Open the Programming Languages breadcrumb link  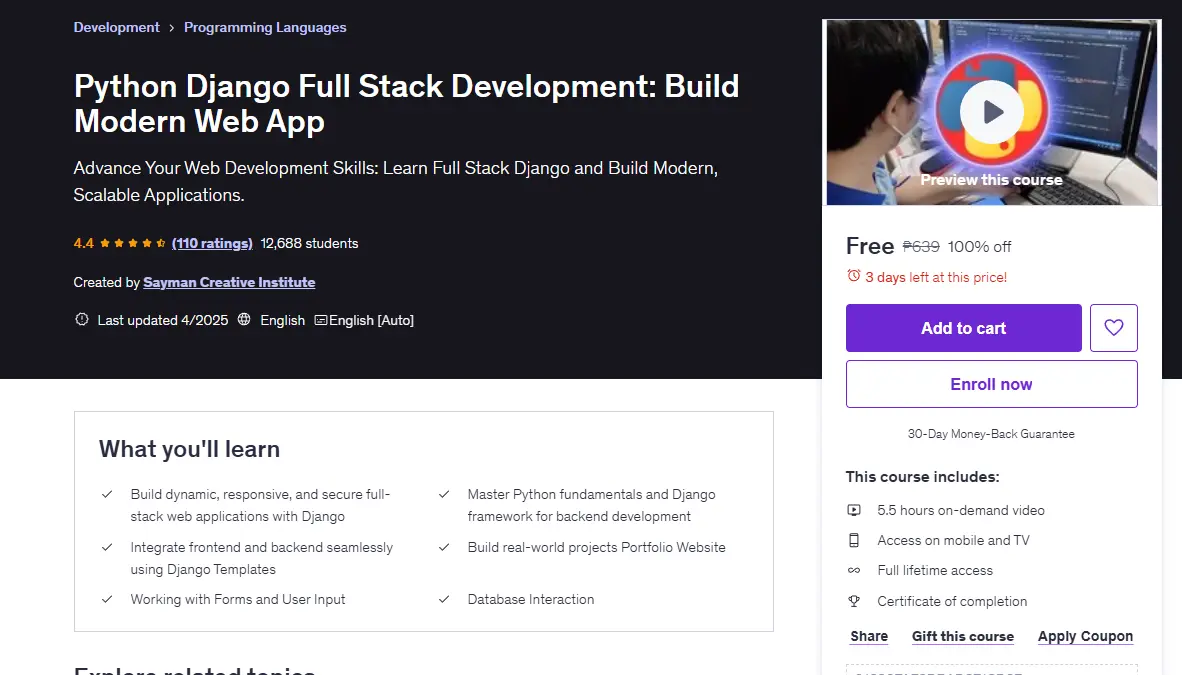click(265, 27)
